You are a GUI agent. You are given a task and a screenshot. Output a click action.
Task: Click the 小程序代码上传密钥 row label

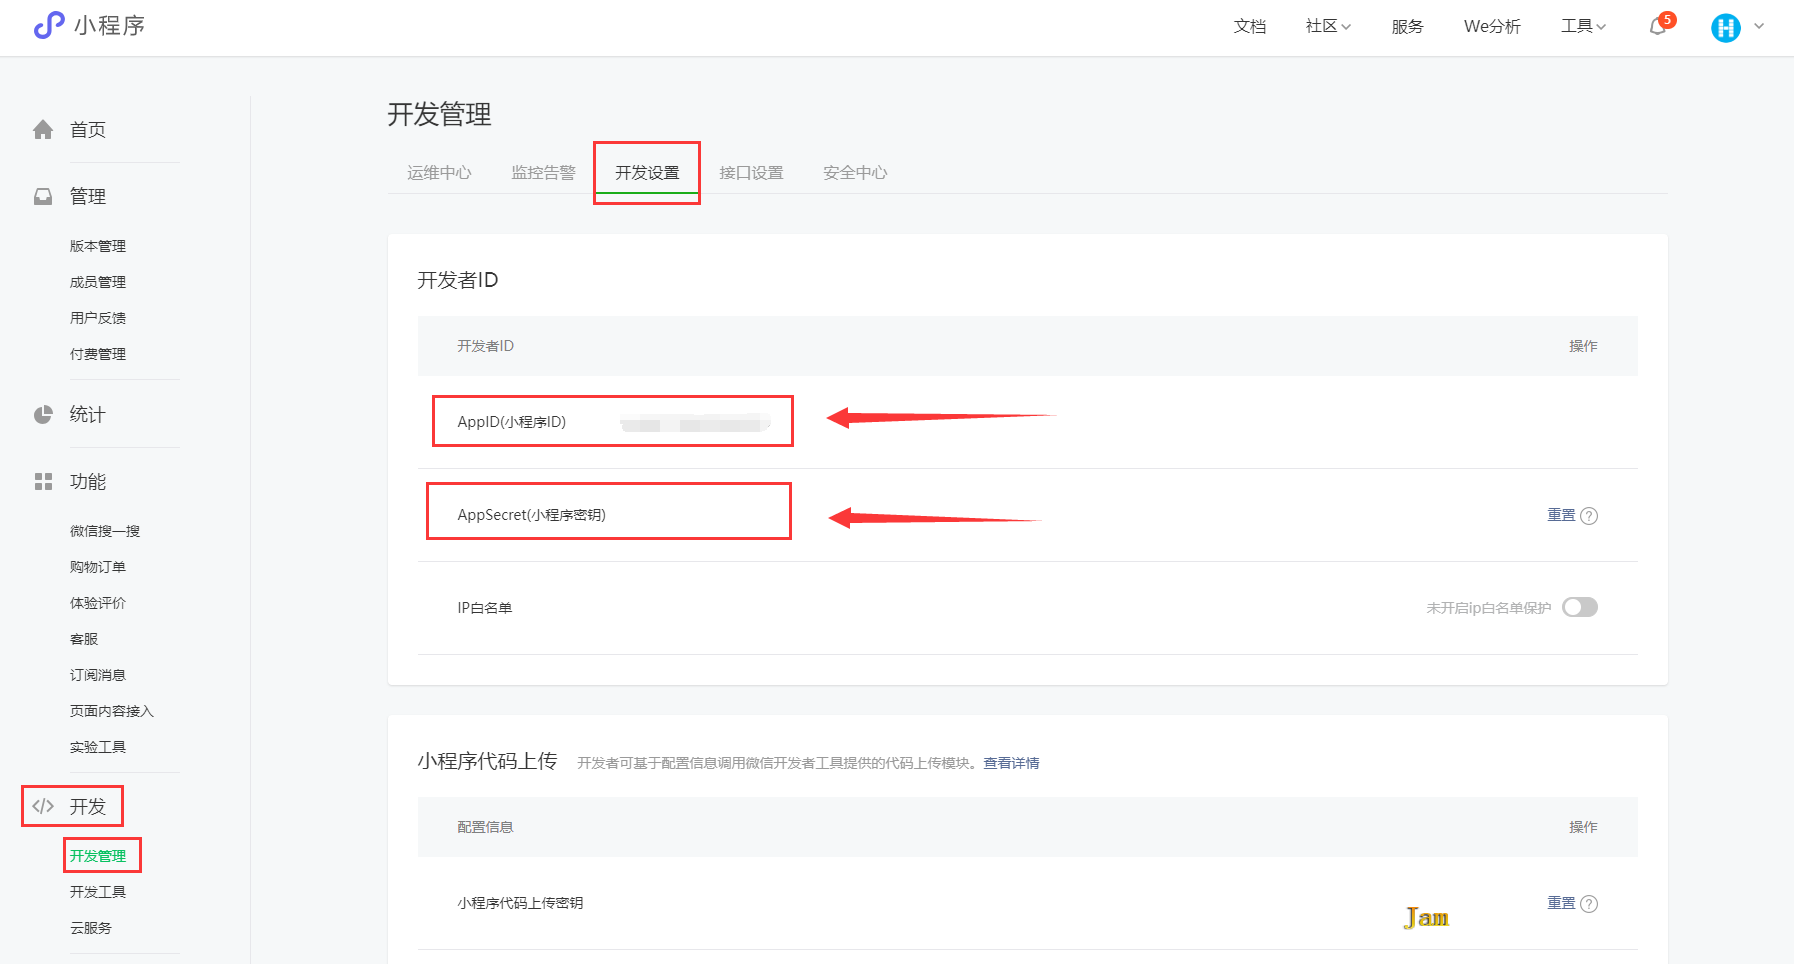tap(520, 903)
